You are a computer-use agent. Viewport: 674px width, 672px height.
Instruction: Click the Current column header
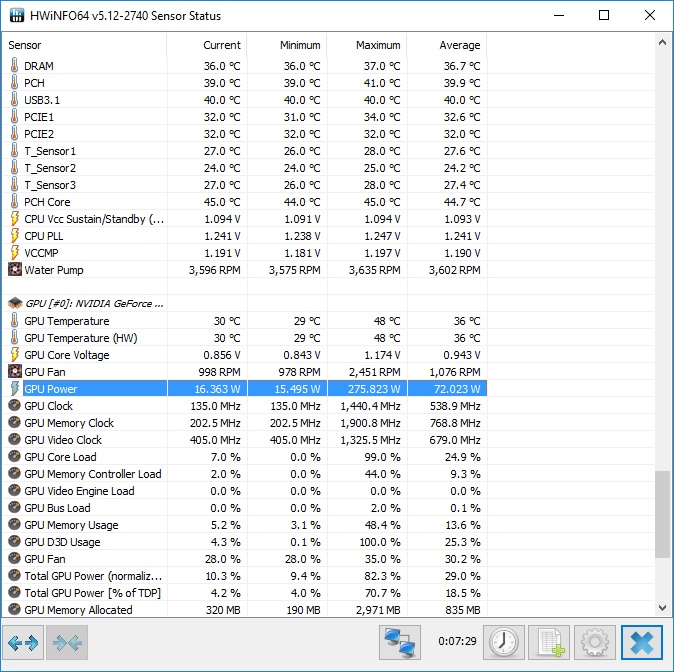(207, 45)
